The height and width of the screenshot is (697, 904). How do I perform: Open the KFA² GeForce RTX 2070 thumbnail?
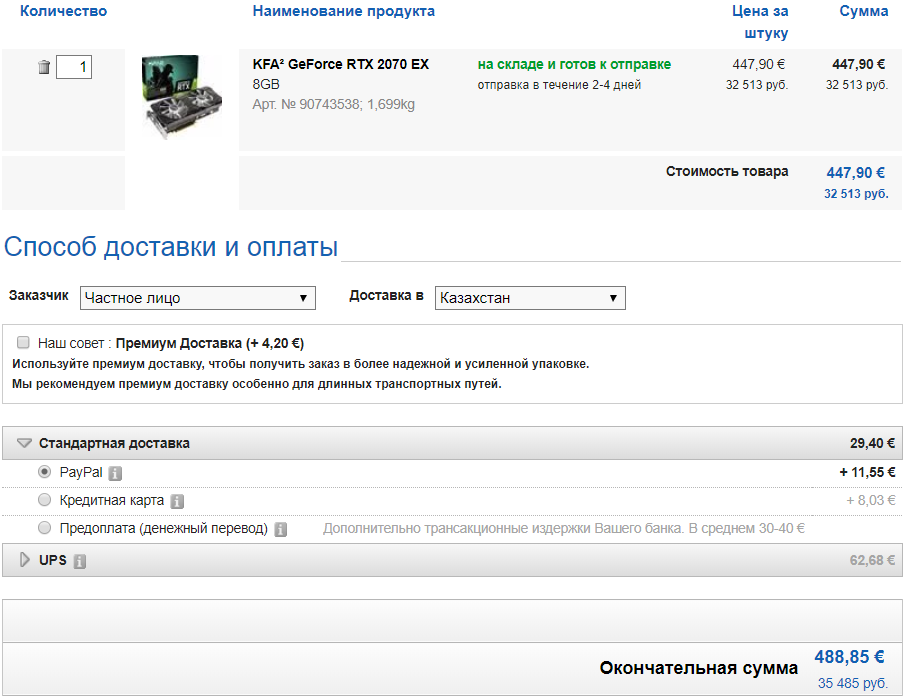pos(182,97)
